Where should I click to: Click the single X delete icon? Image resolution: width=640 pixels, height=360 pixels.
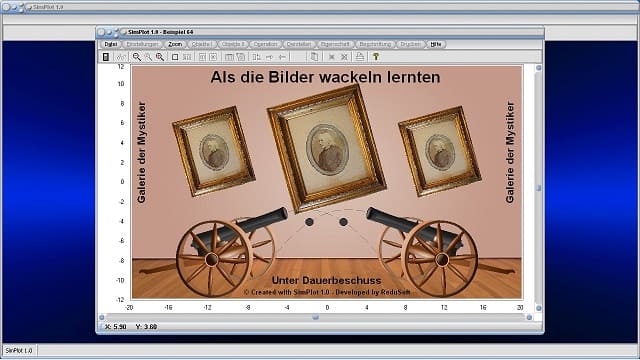point(332,57)
